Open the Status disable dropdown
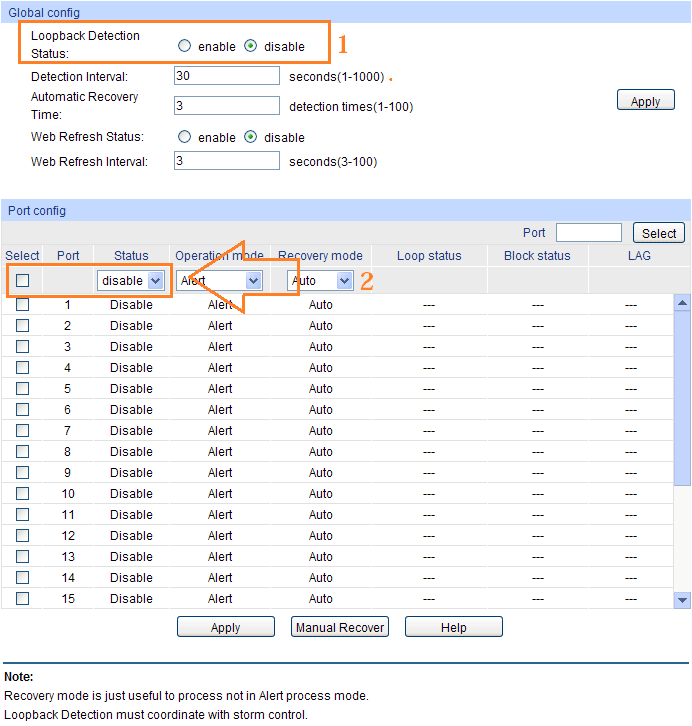Image resolution: width=692 pixels, height=726 pixels. (131, 281)
